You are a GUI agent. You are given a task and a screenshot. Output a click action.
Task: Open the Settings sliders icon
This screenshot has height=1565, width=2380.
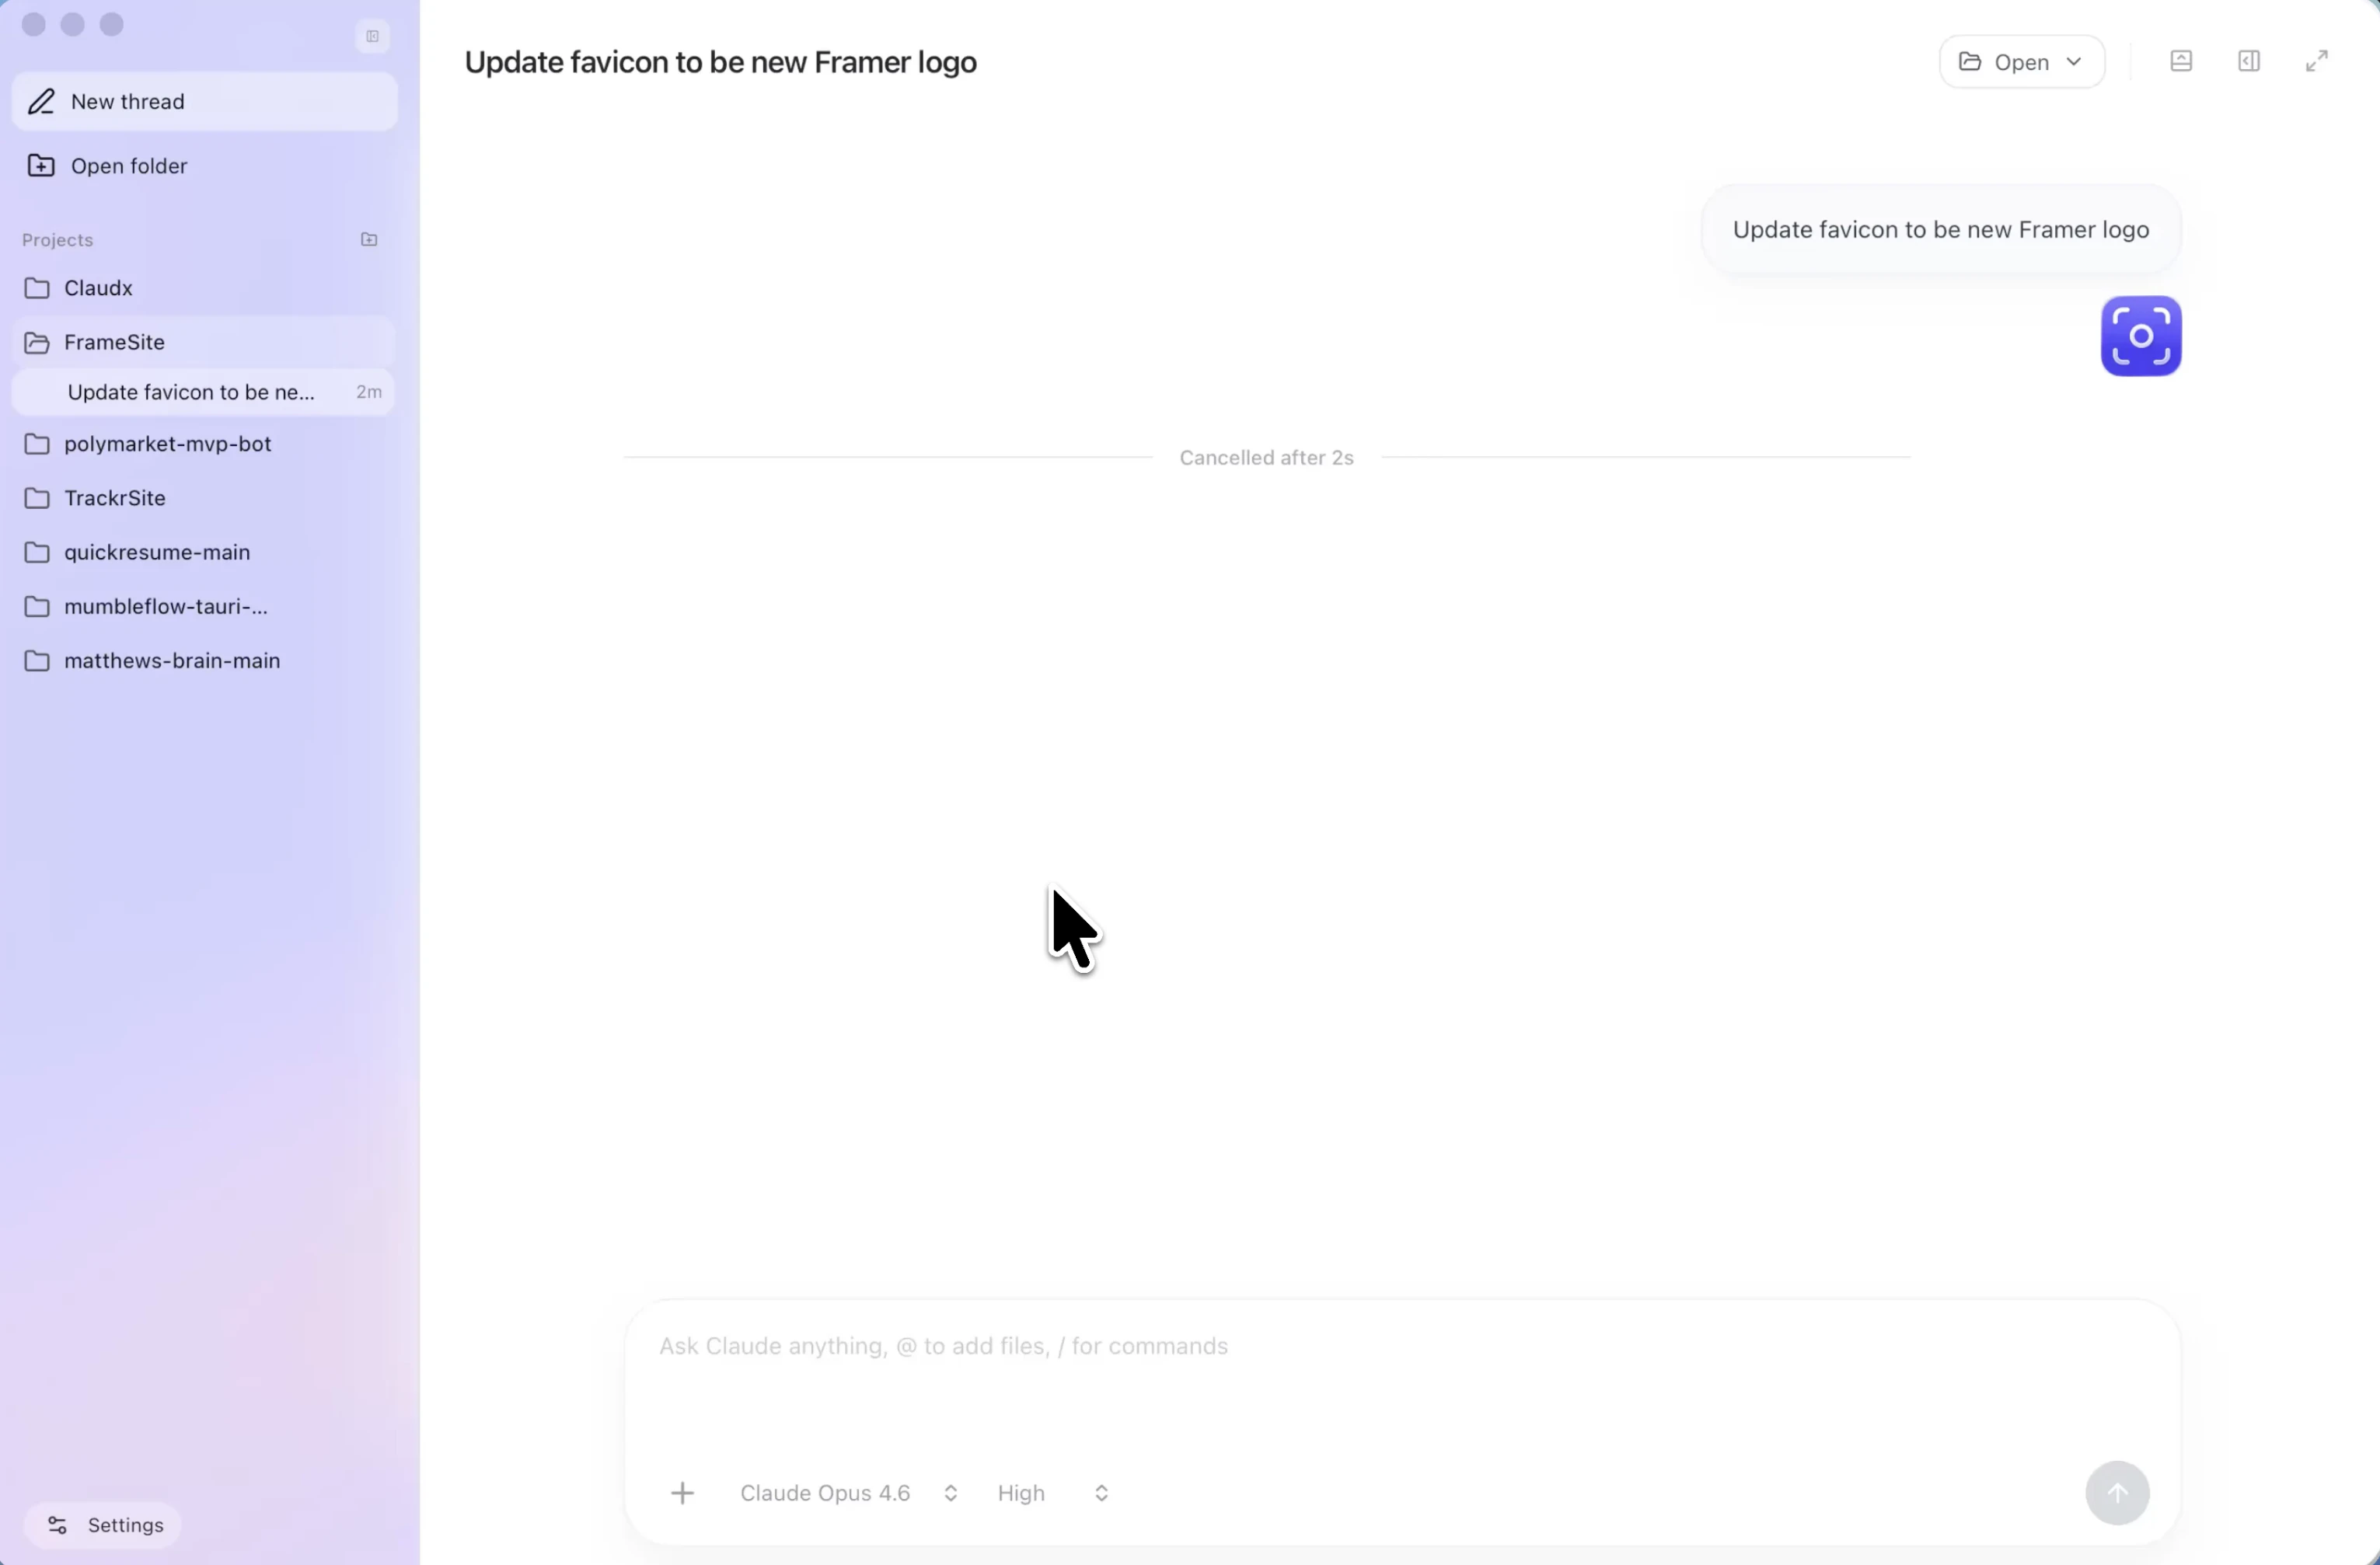(58, 1525)
